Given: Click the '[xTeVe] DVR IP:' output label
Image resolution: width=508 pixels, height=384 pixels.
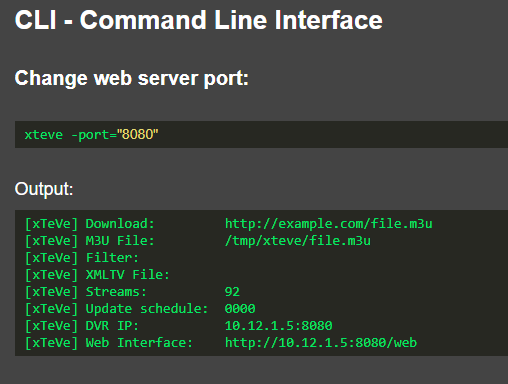Looking at the screenshot, I should tap(82, 326).
